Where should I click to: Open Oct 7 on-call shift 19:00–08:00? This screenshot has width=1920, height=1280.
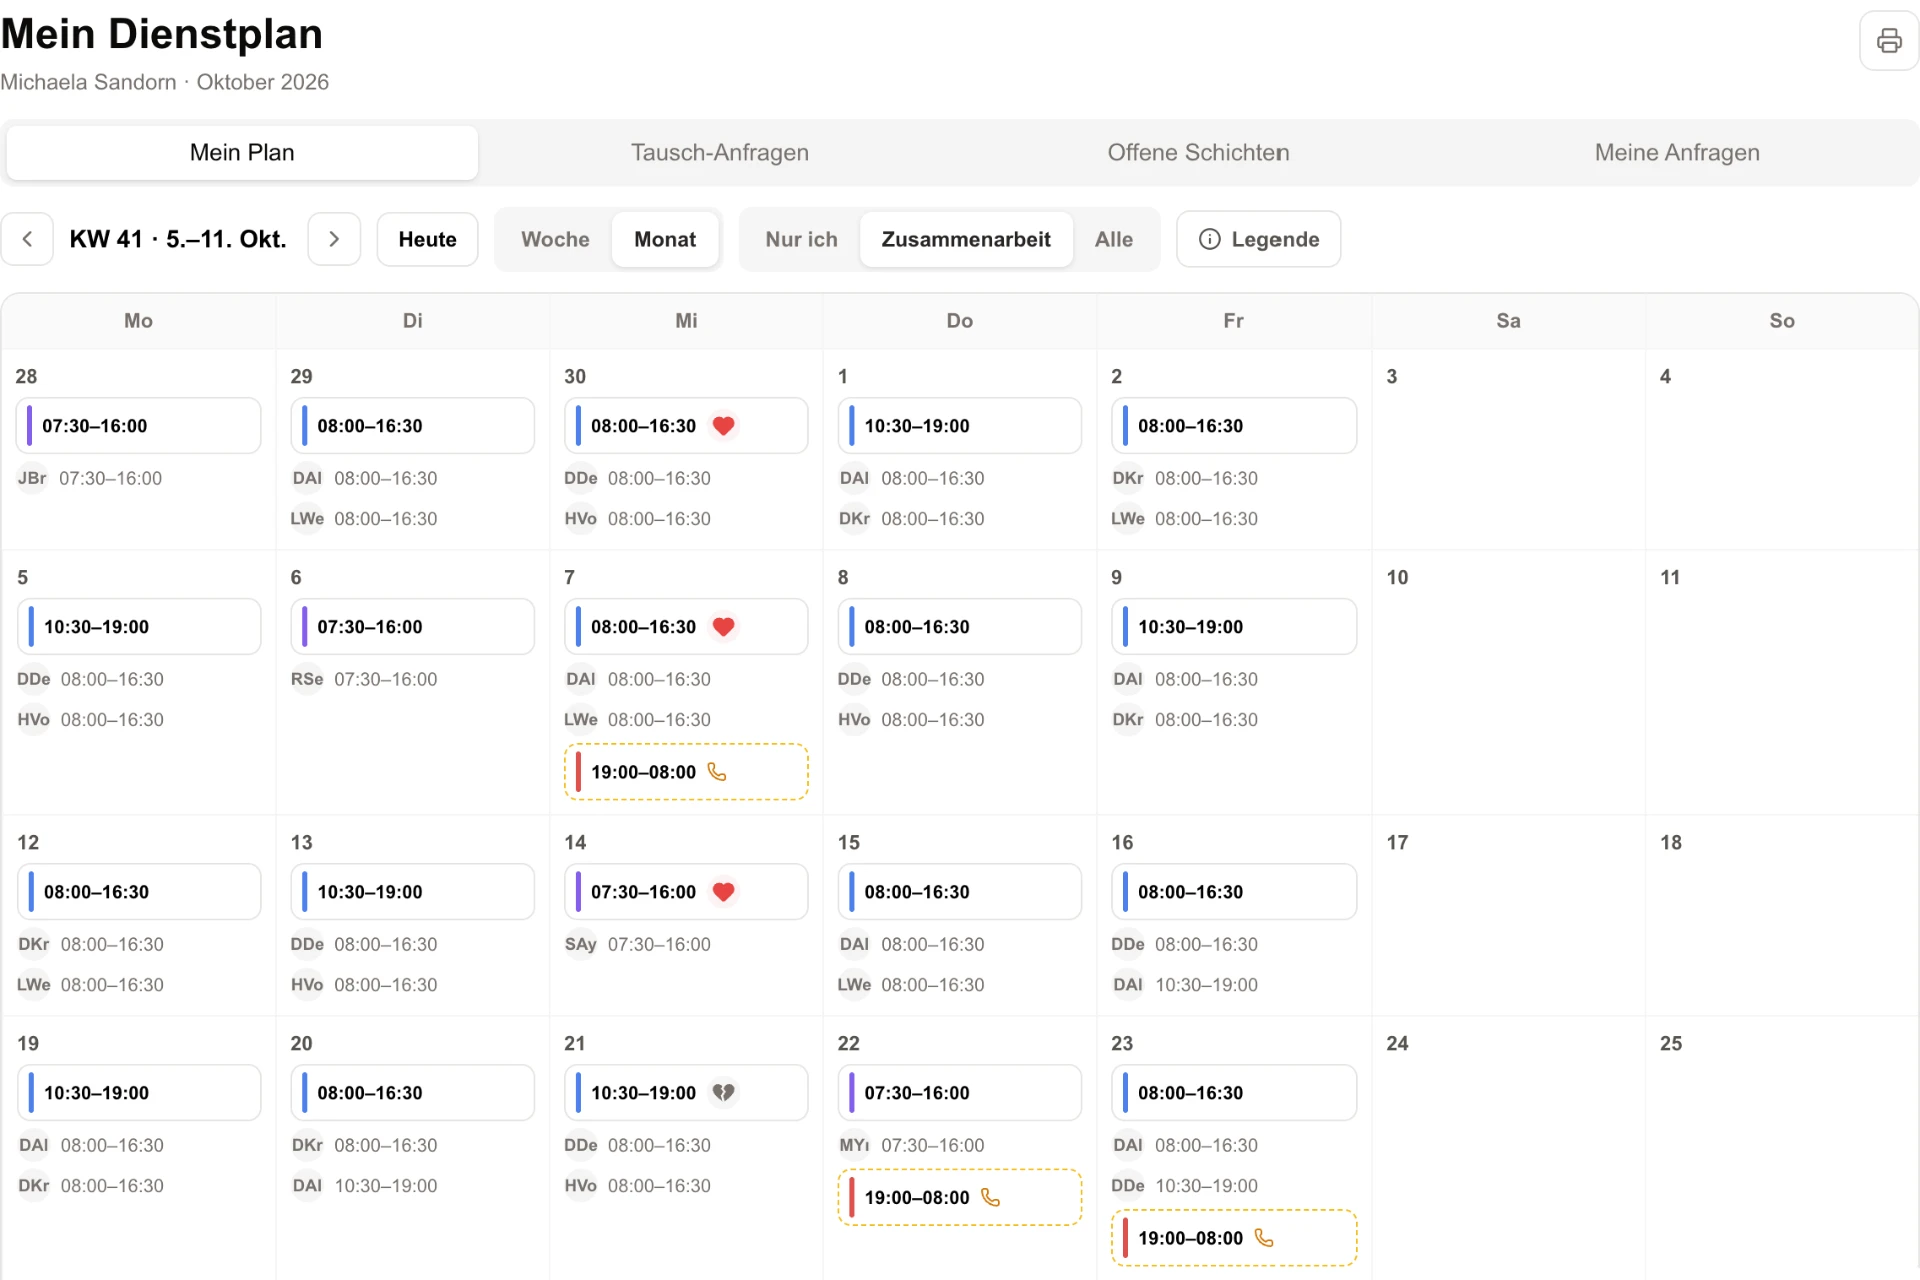pyautogui.click(x=686, y=772)
